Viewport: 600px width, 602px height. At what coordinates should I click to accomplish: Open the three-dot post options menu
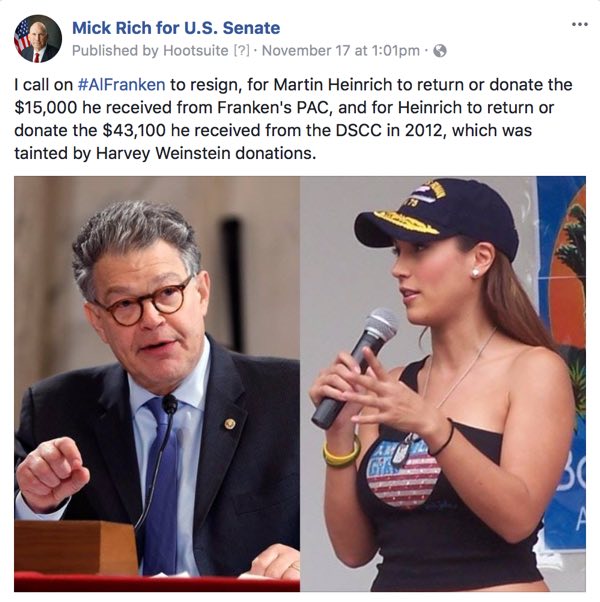tap(579, 25)
